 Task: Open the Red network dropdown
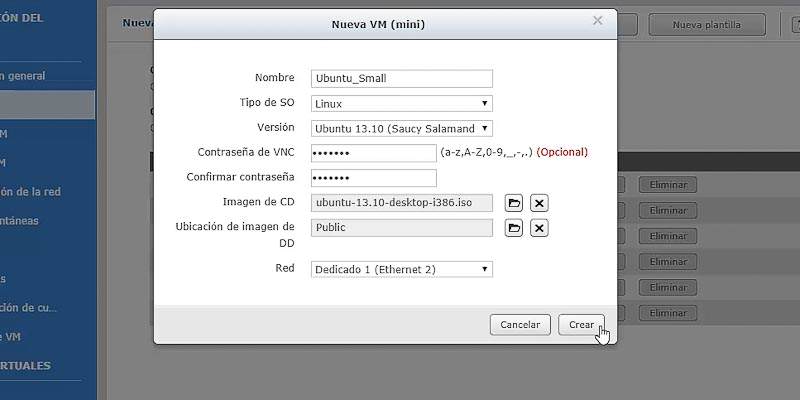[x=402, y=269]
